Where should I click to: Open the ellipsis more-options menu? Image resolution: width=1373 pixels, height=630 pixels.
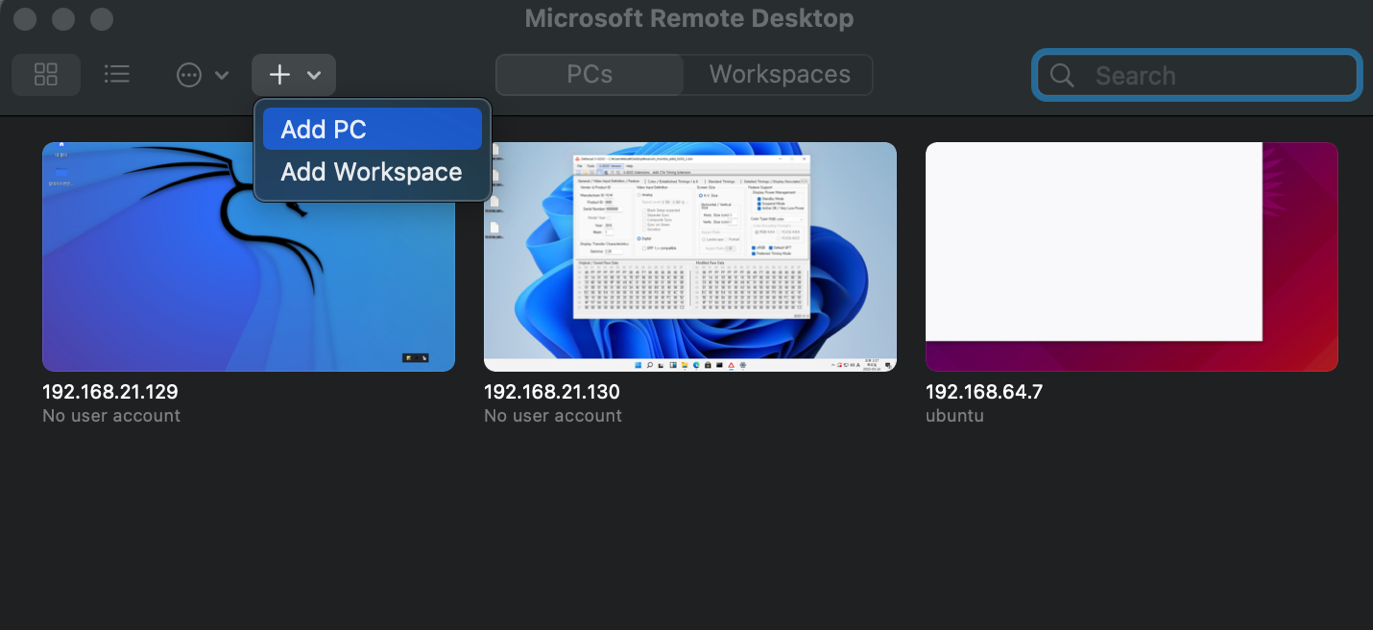(202, 75)
